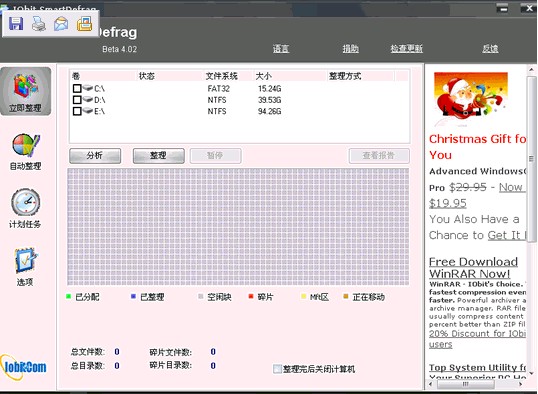Click the IObit.com logo

(x=24, y=367)
